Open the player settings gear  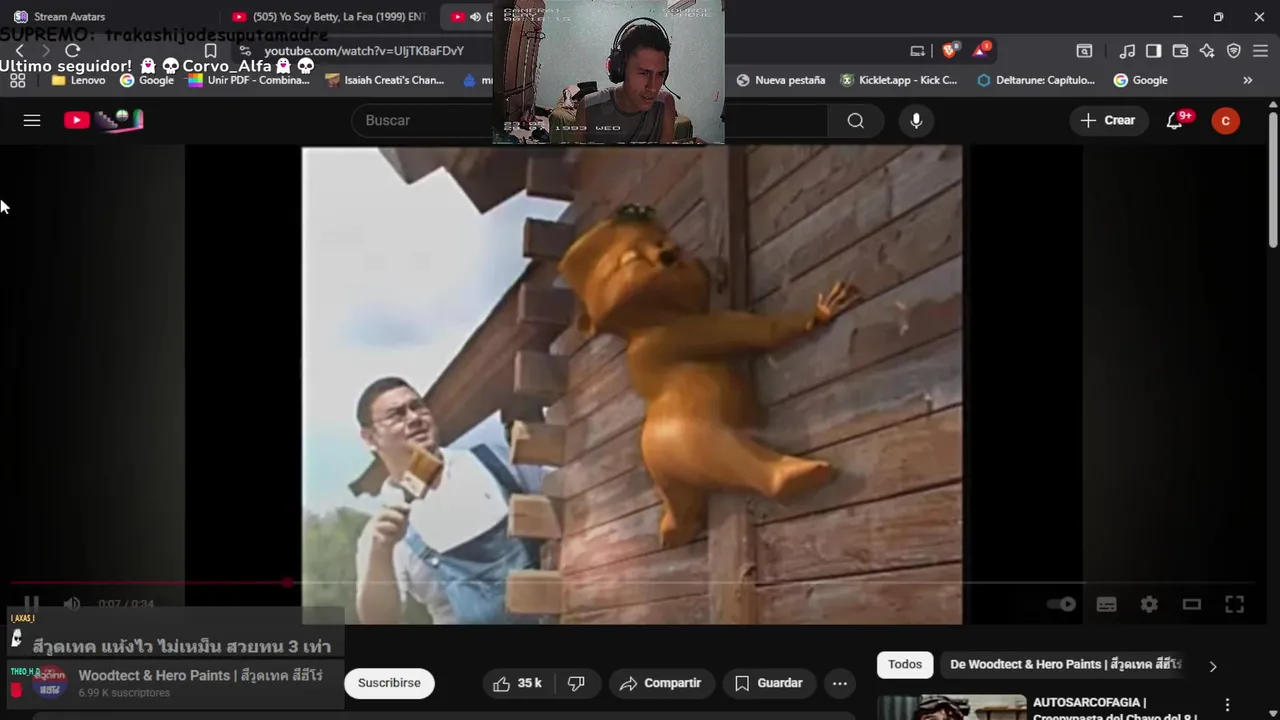[1149, 604]
